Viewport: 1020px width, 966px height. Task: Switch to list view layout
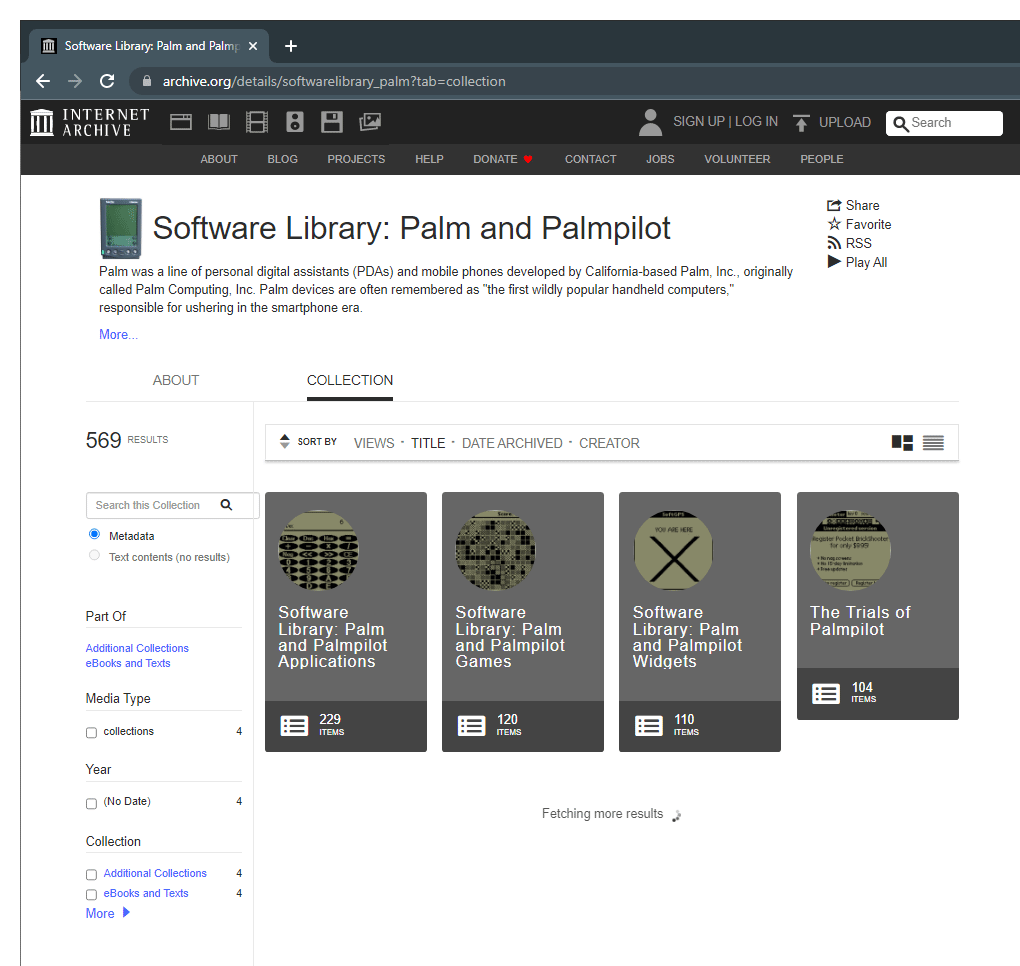[x=933, y=442]
